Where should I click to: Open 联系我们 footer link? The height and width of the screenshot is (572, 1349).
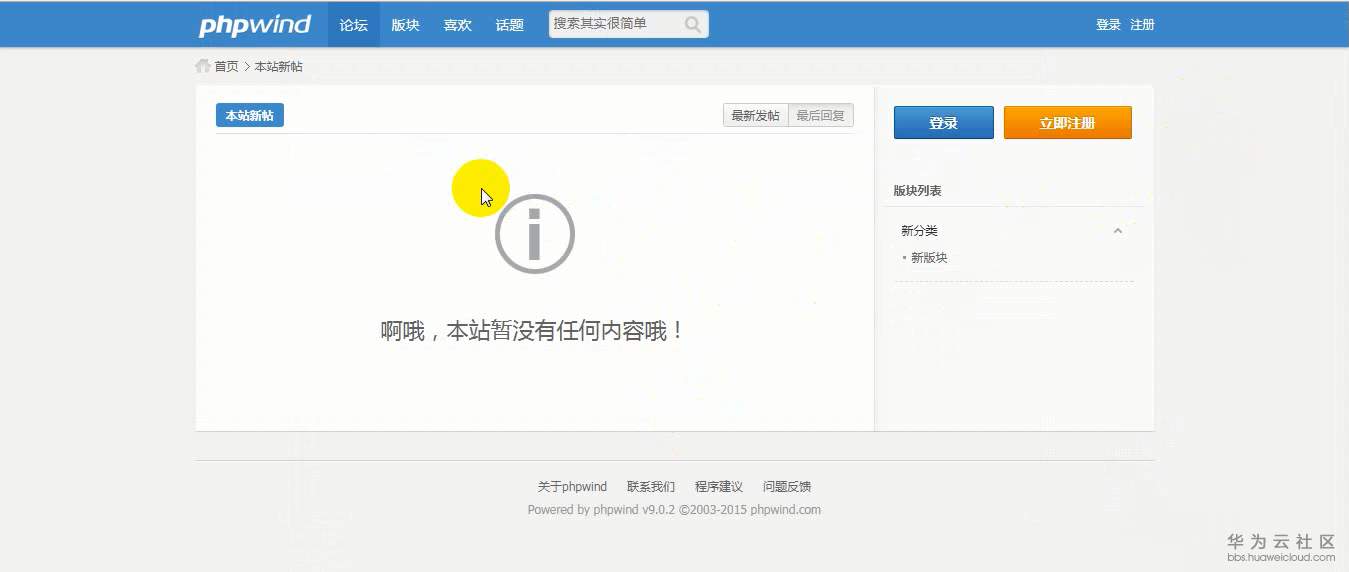(x=651, y=487)
